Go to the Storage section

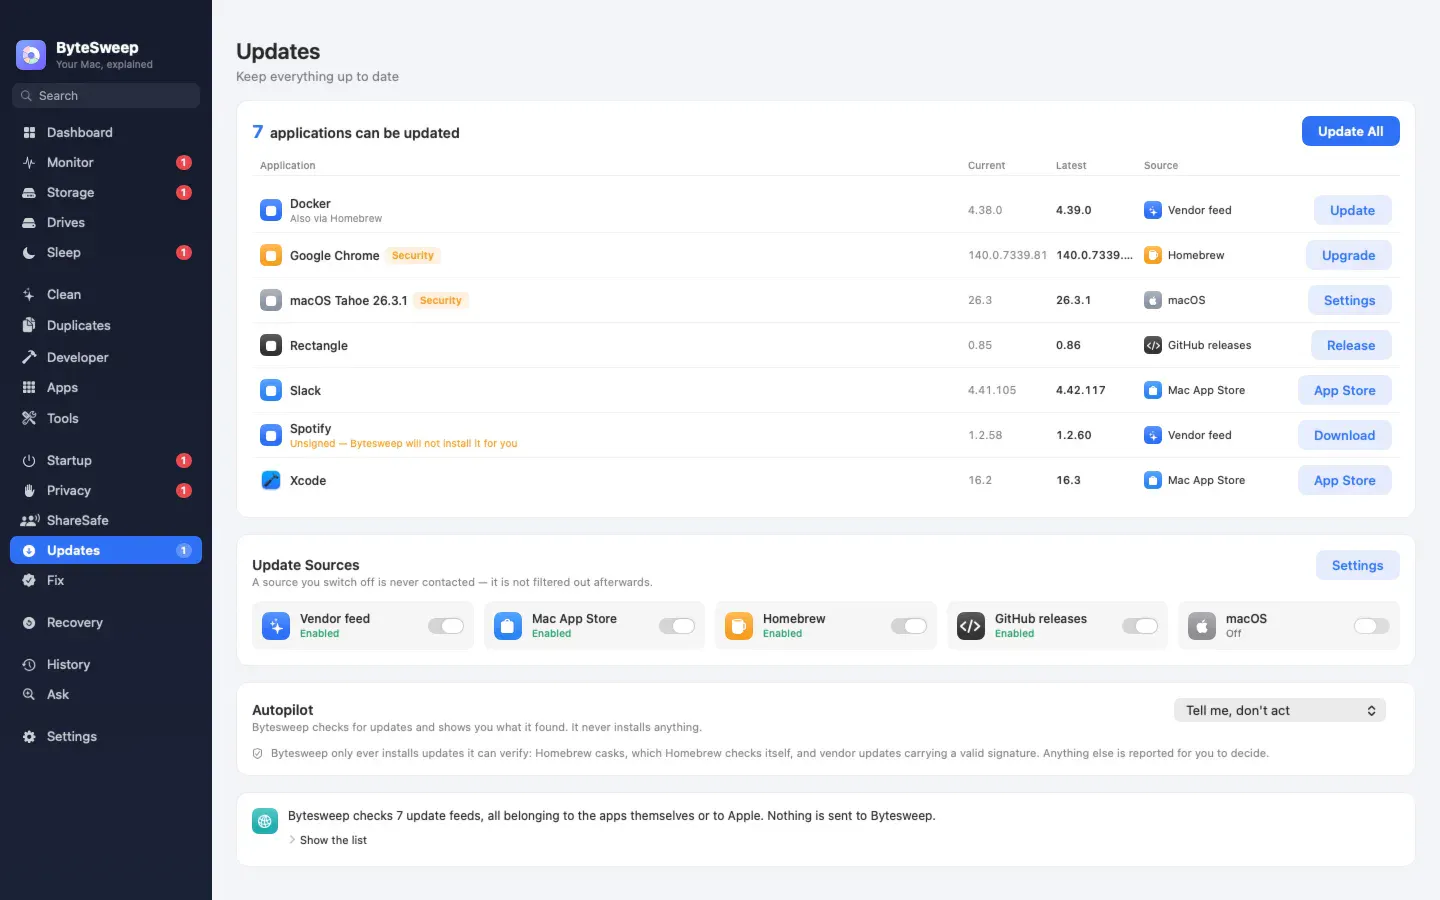[106, 192]
